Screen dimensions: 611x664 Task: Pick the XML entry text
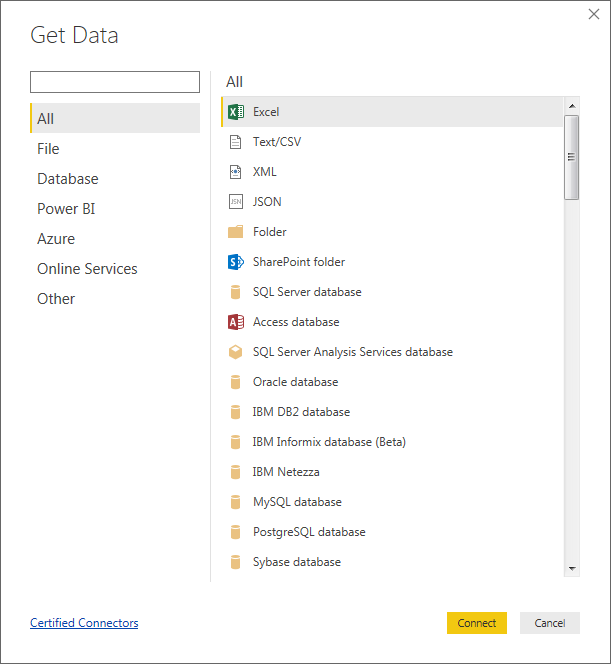(265, 172)
